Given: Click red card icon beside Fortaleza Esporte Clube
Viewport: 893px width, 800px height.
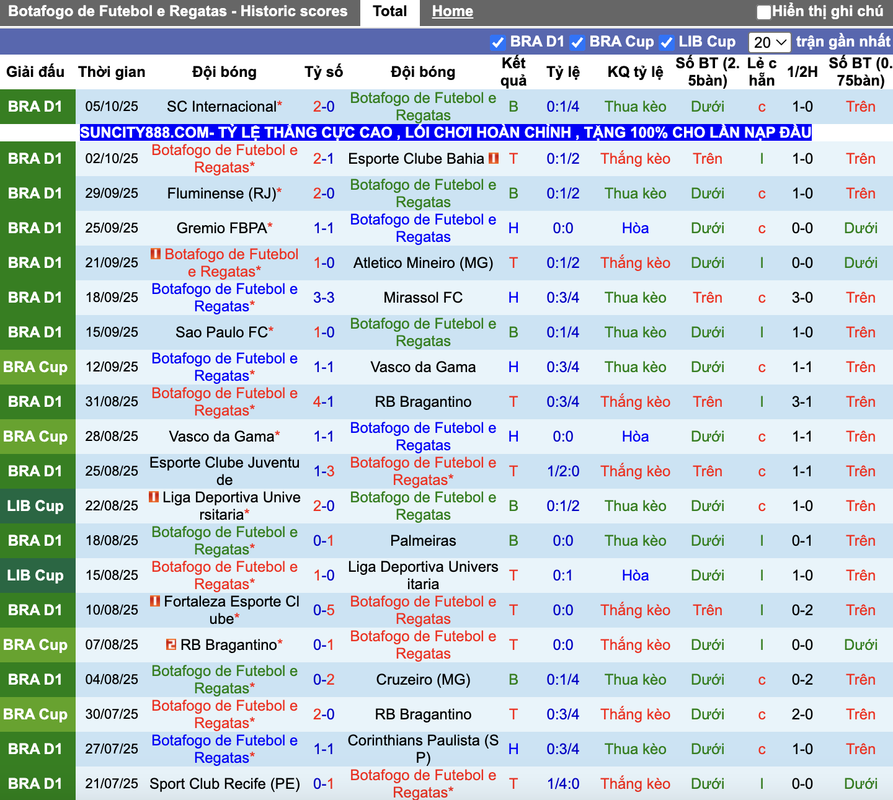Looking at the screenshot, I should [x=155, y=601].
